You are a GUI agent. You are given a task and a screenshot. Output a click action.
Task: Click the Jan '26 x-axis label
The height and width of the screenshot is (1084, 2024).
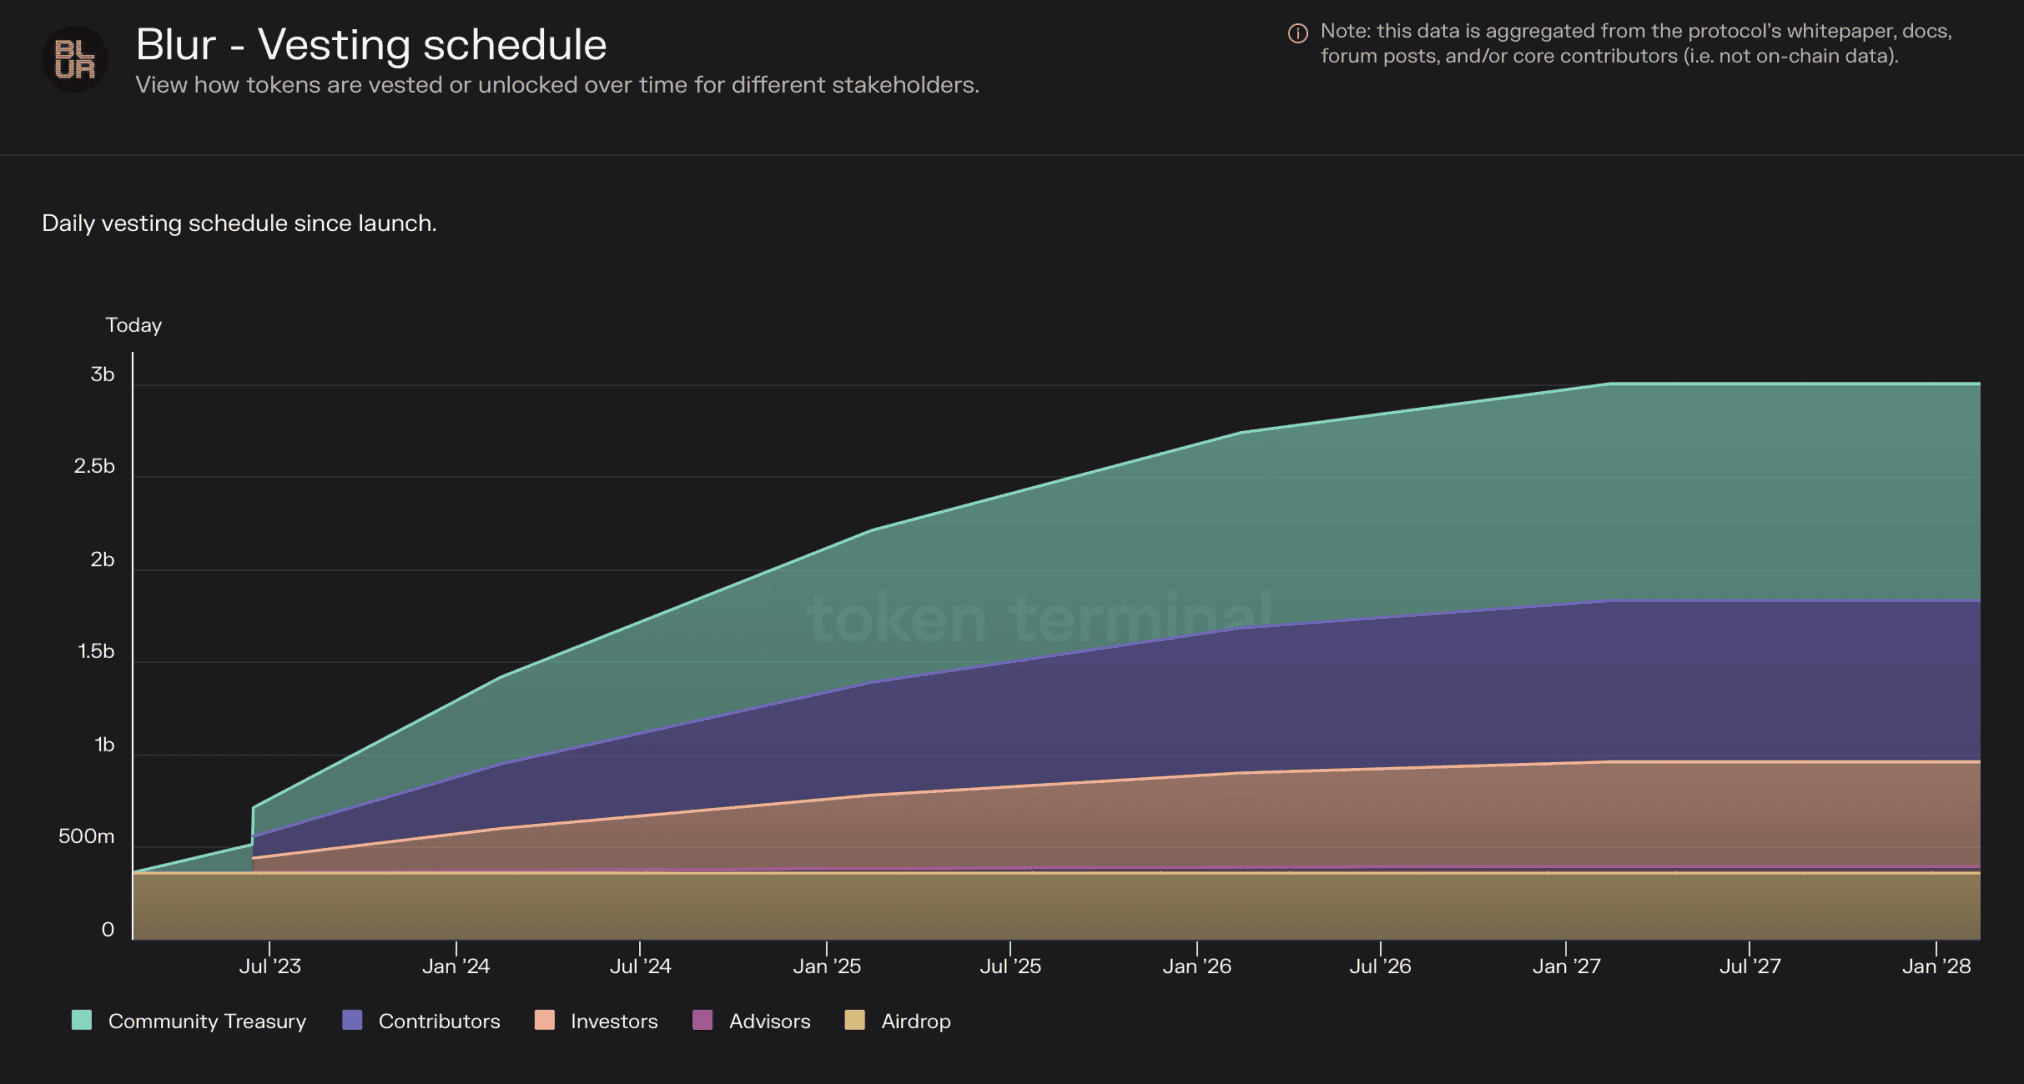click(x=1197, y=966)
